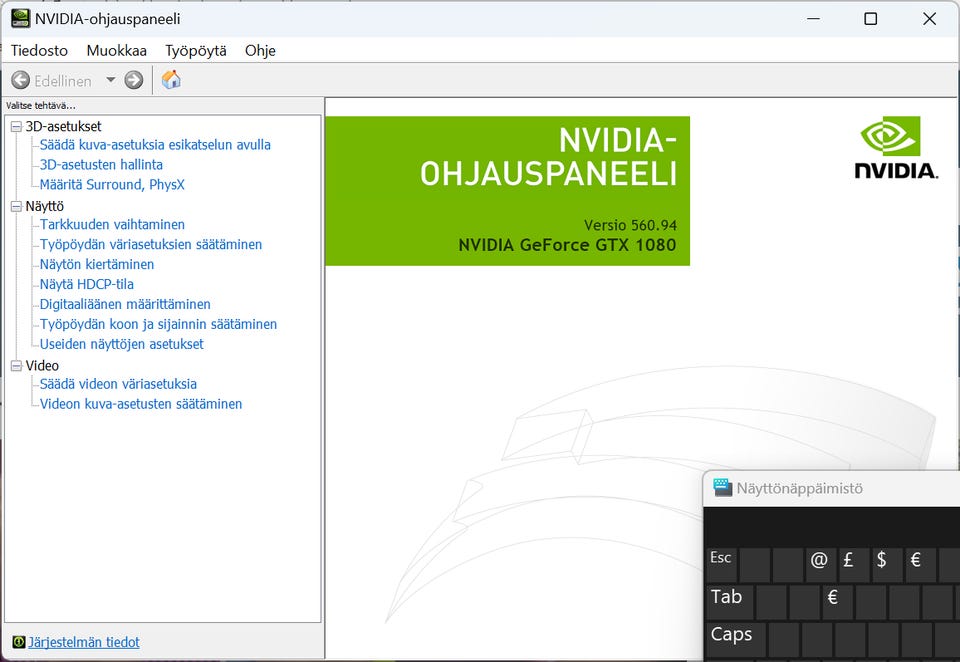
Task: Collapse the 3D-asetukset tree node
Action: point(17,127)
